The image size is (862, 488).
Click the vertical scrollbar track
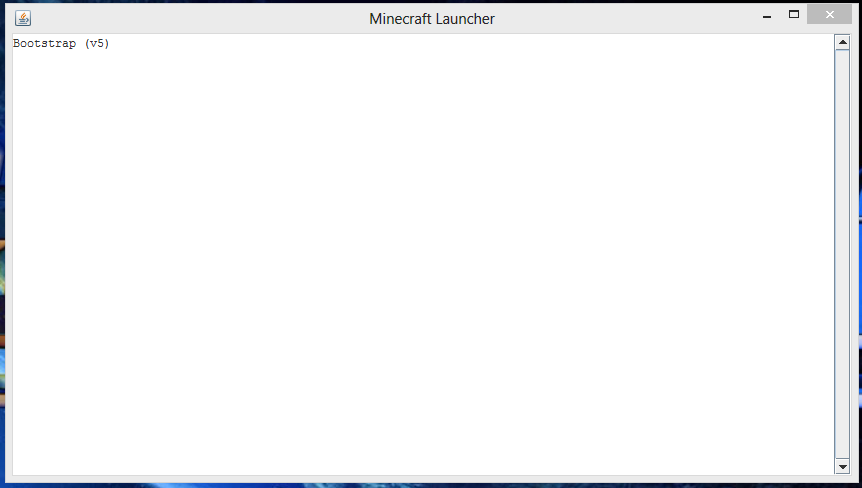(x=842, y=254)
